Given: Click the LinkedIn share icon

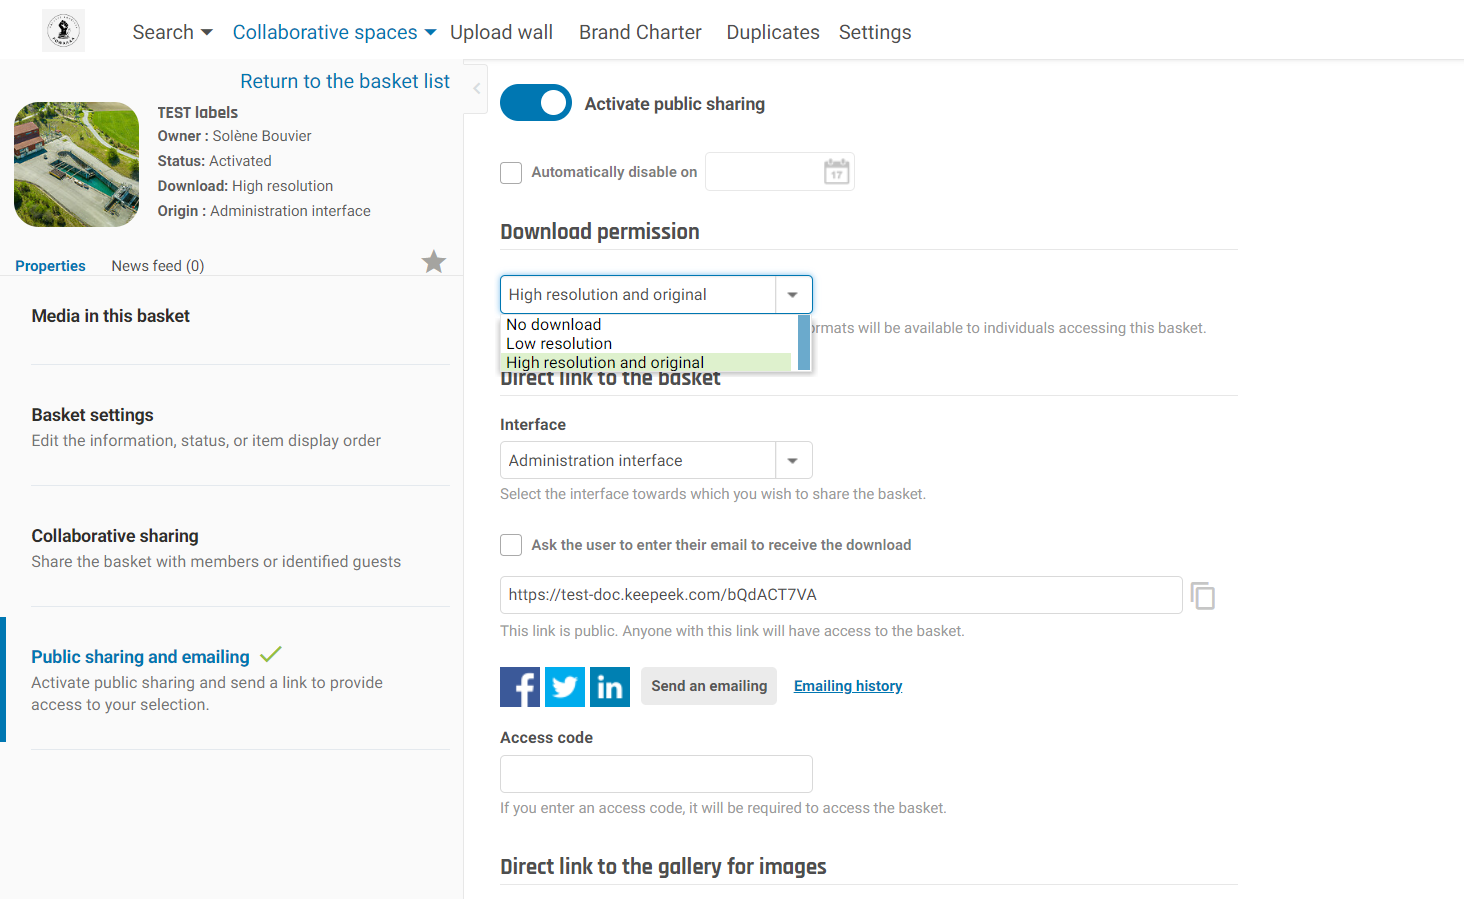Looking at the screenshot, I should pyautogui.click(x=610, y=687).
